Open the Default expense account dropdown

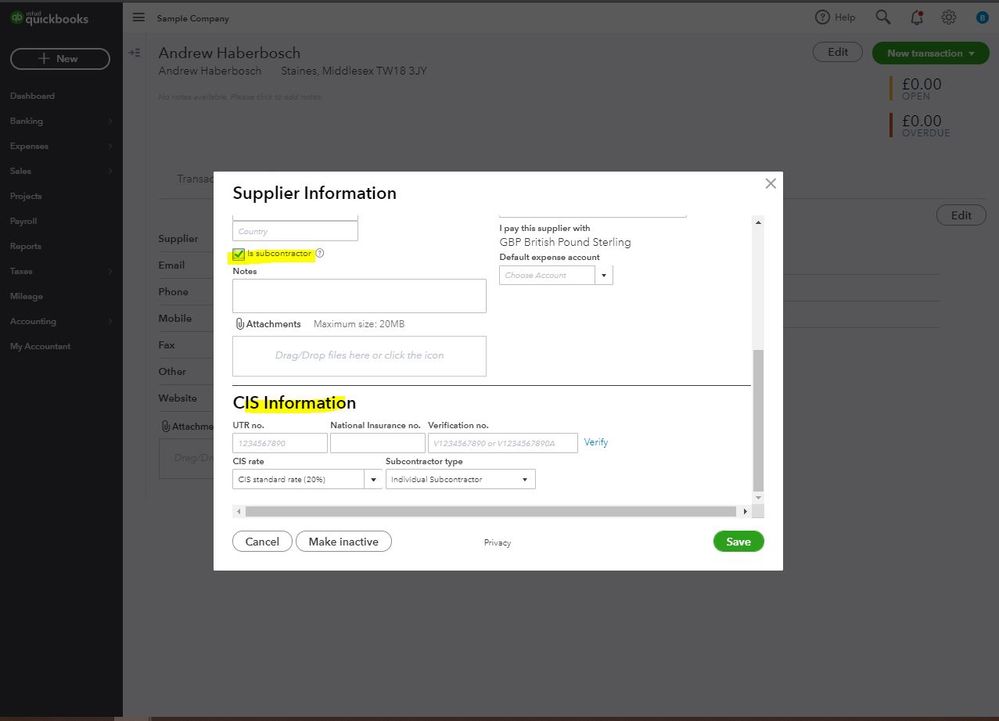pos(604,275)
